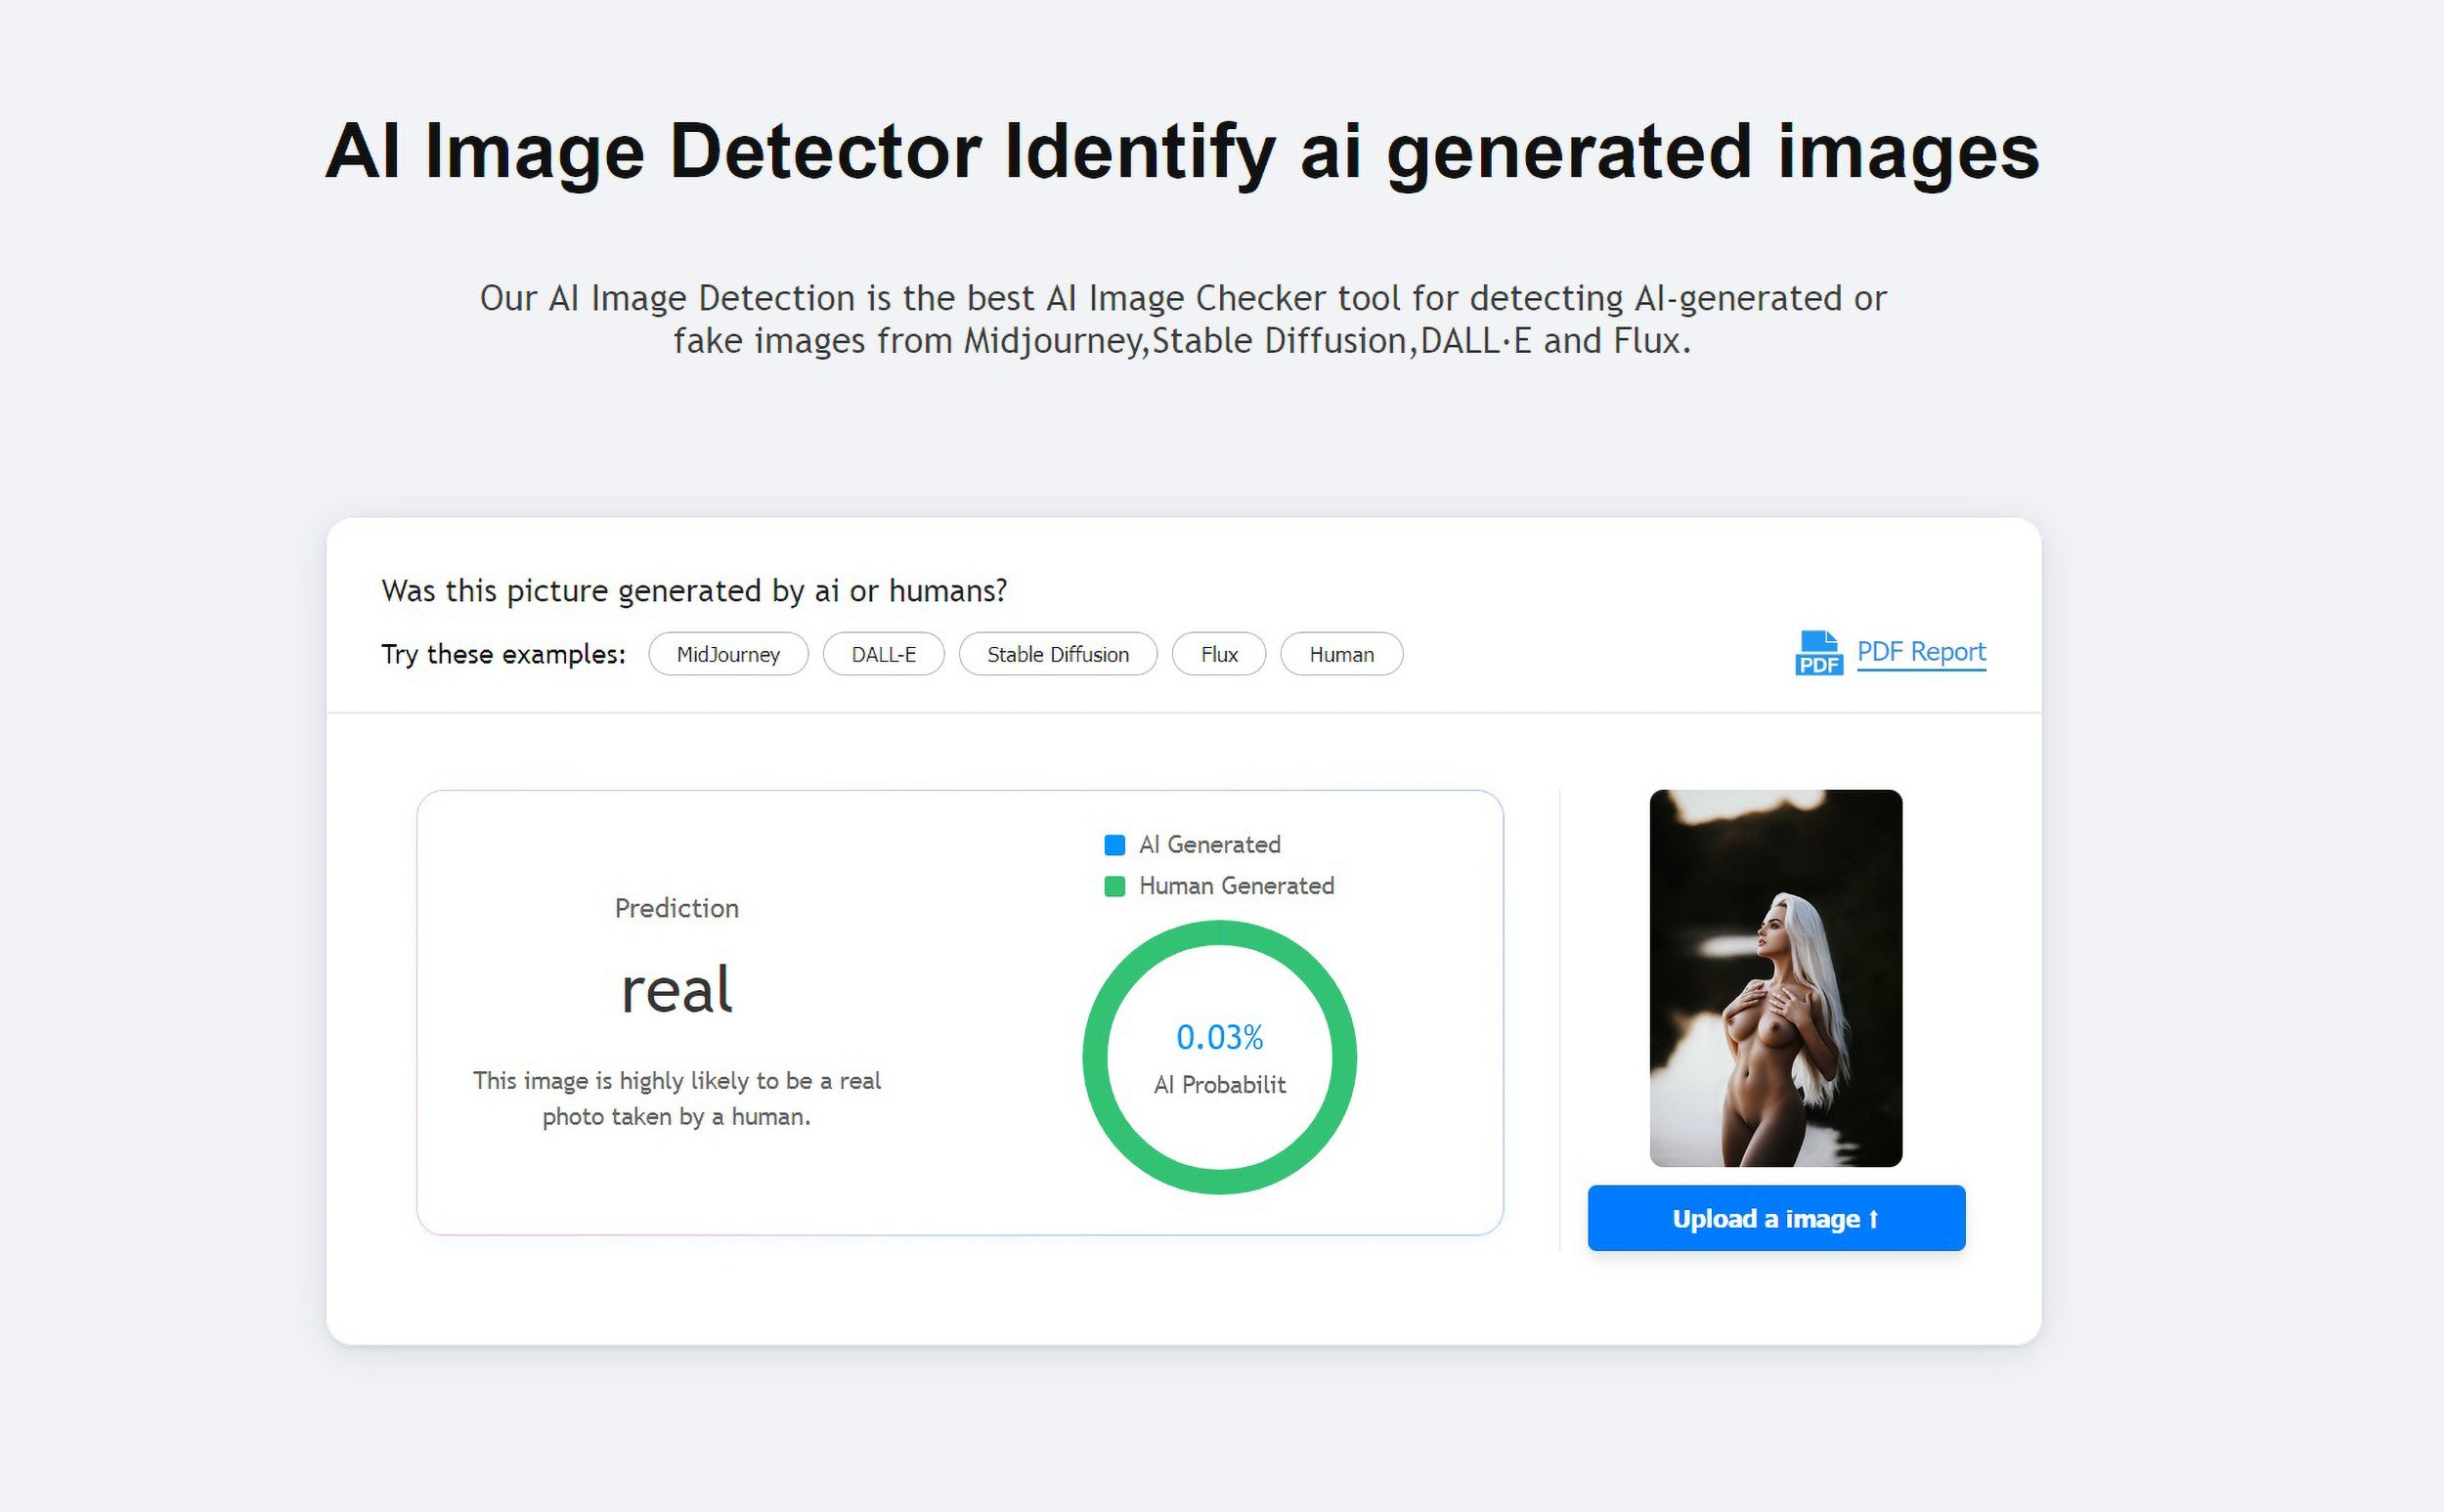Select the prediction question header
The width and height of the screenshot is (2444, 1512).
point(695,590)
